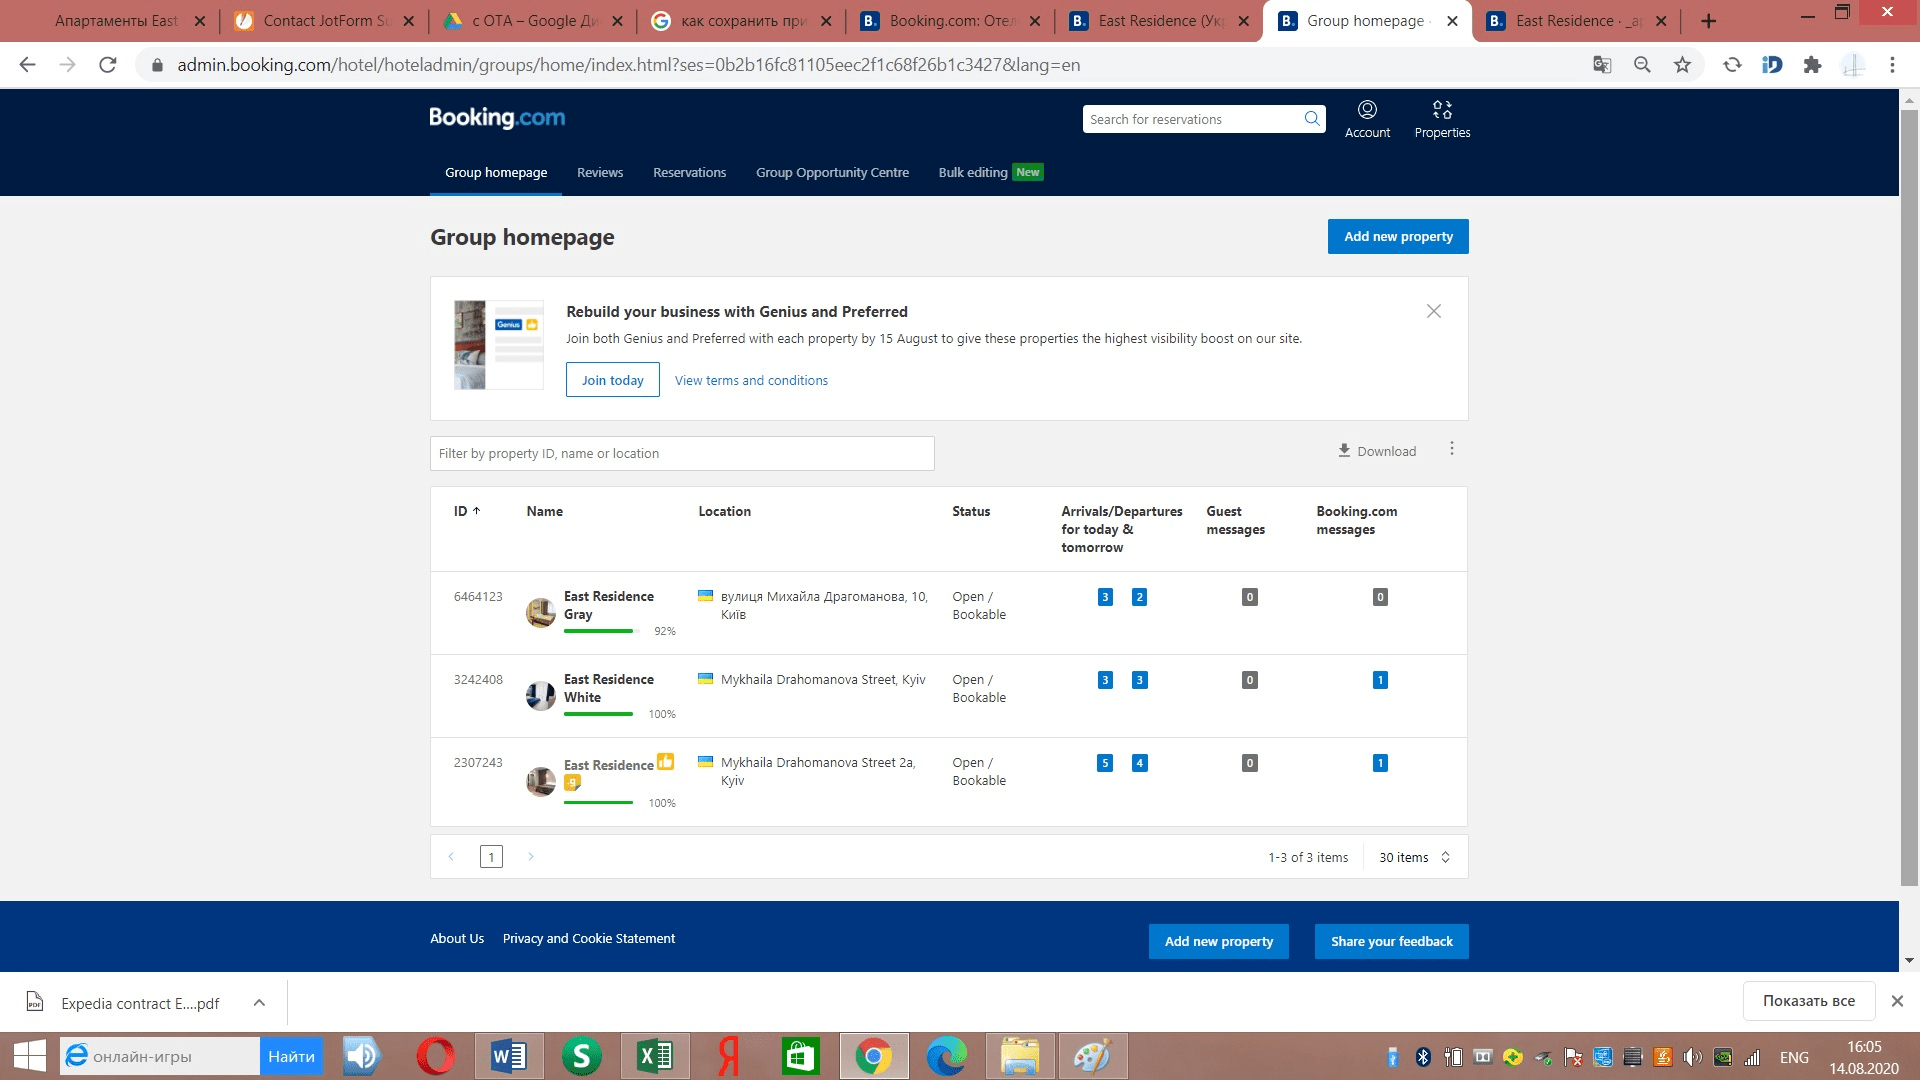Screen dimensions: 1920x1080
Task: Open Group Opportunity Centre tab
Action: click(x=832, y=172)
